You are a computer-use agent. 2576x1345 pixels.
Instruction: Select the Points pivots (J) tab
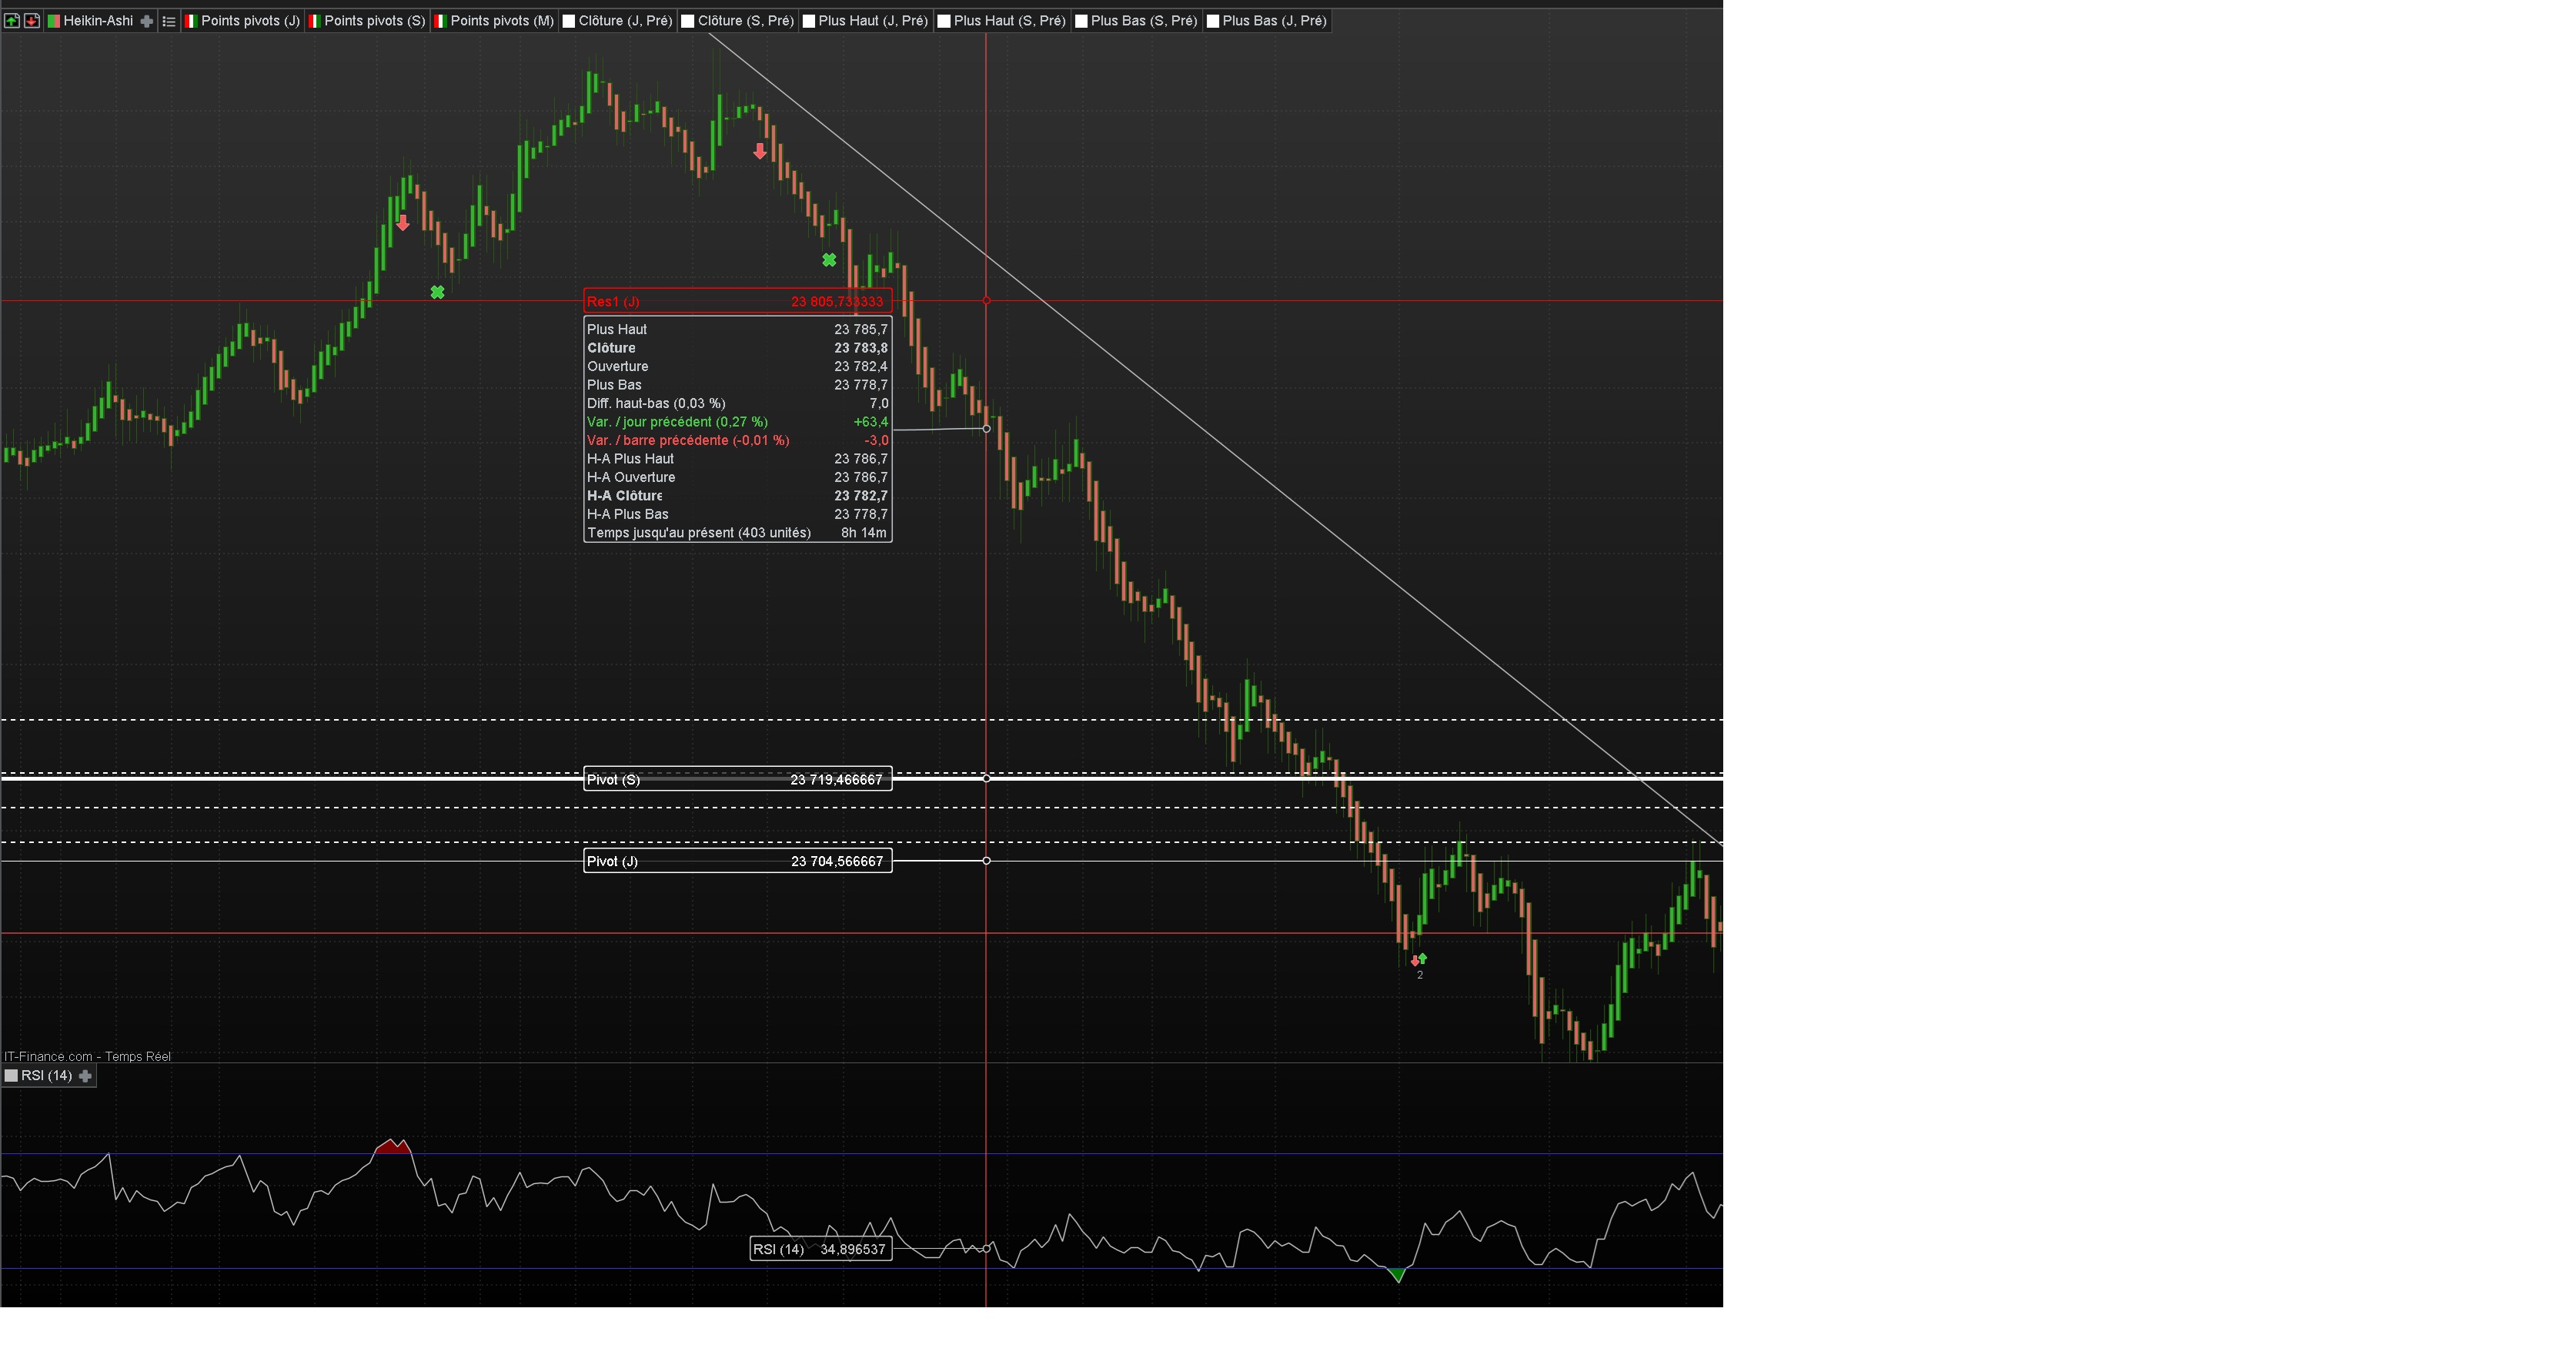click(x=250, y=21)
